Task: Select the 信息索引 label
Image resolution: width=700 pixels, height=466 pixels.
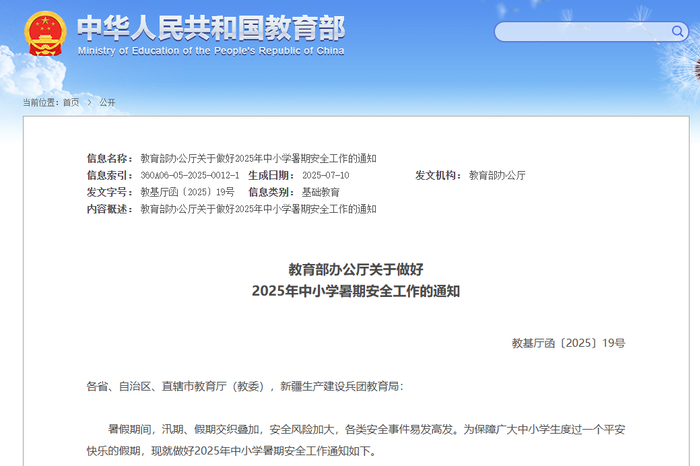Action: (109, 175)
